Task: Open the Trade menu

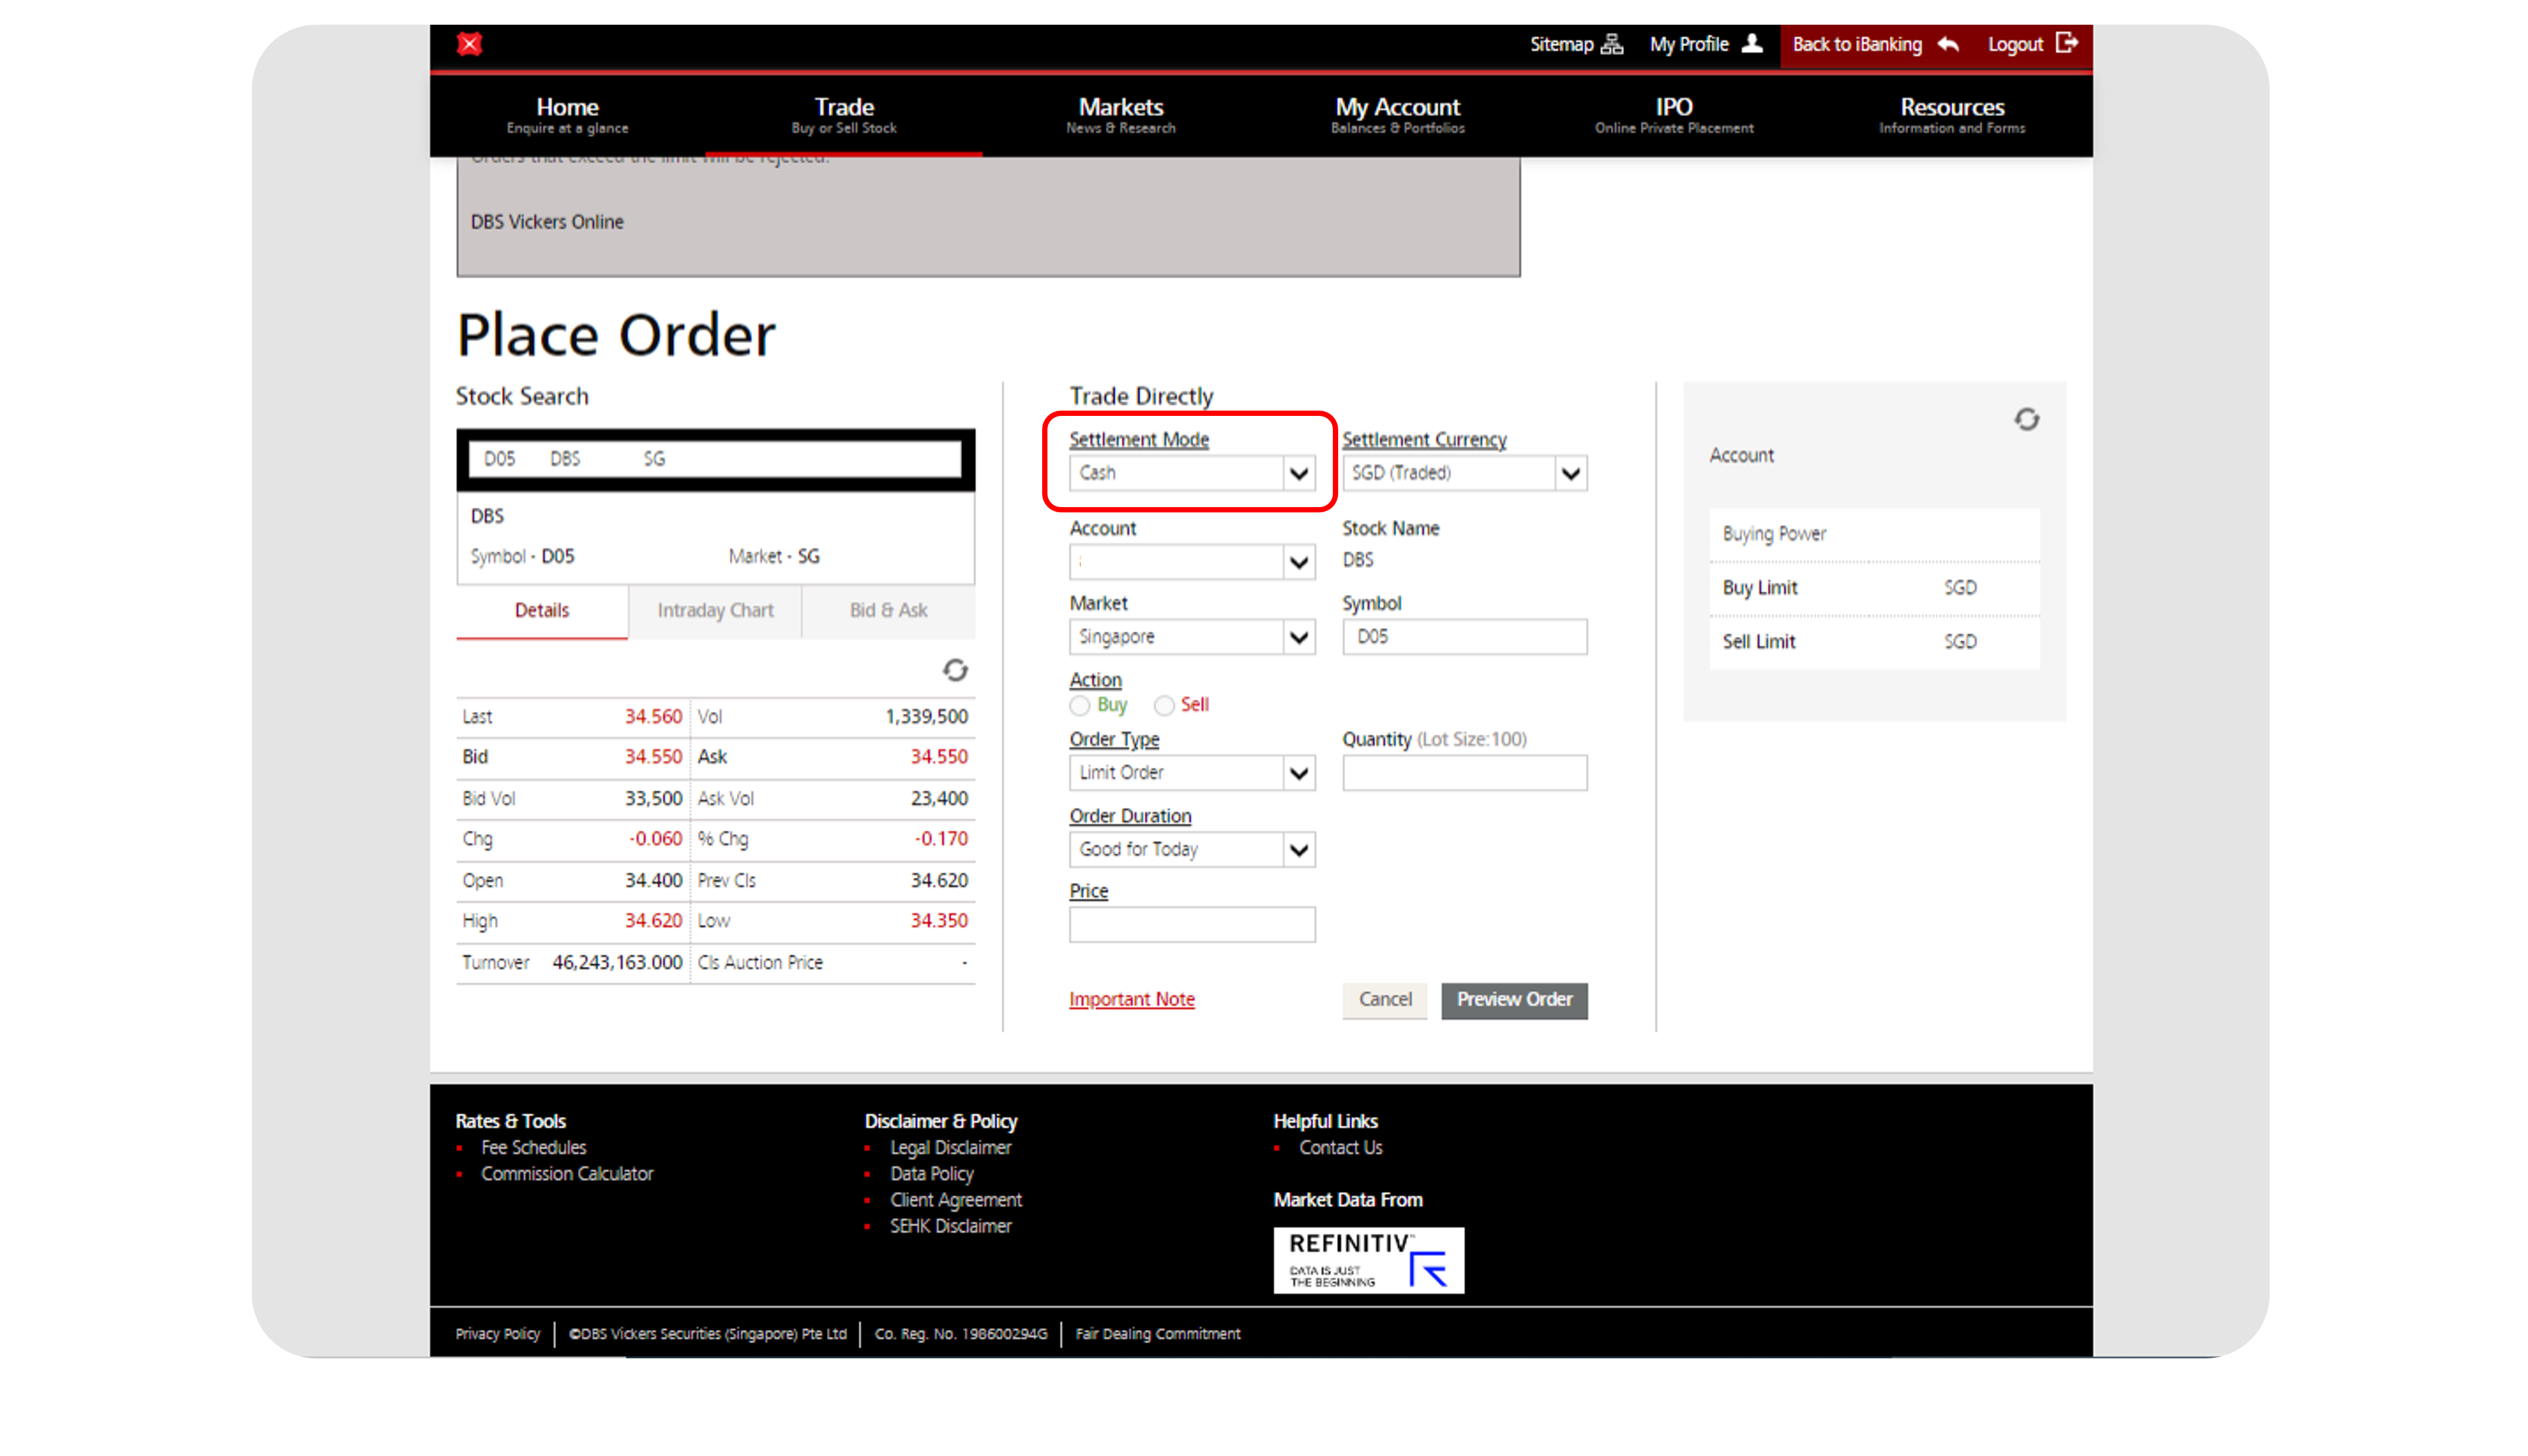Action: [844, 115]
